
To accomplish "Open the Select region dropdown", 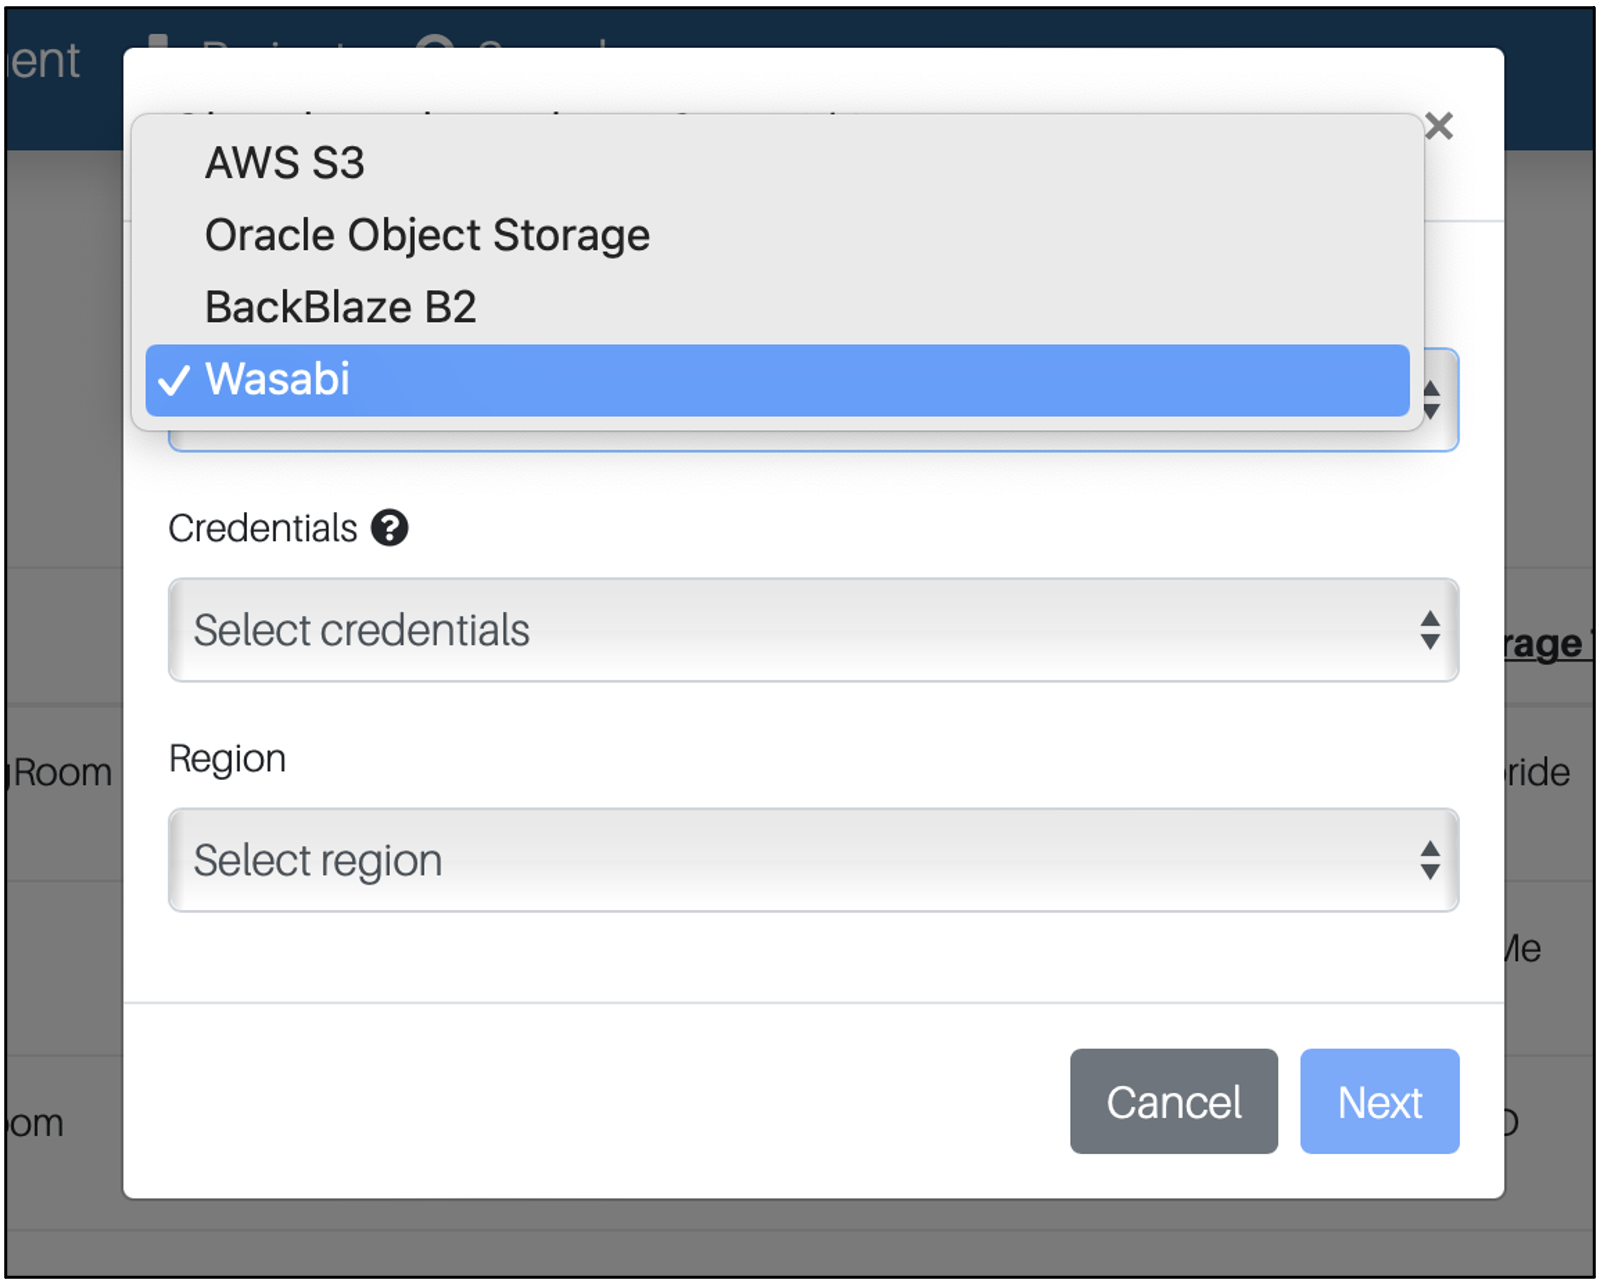I will (813, 860).
